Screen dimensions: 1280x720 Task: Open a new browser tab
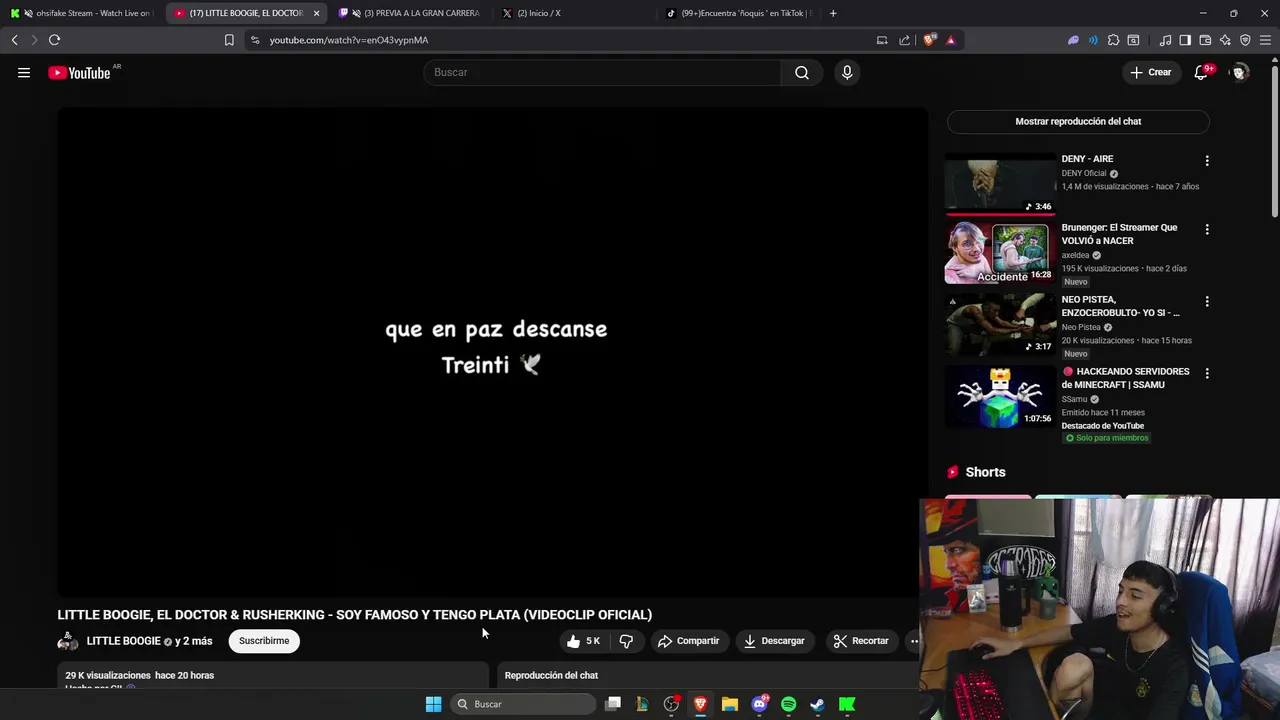833,13
